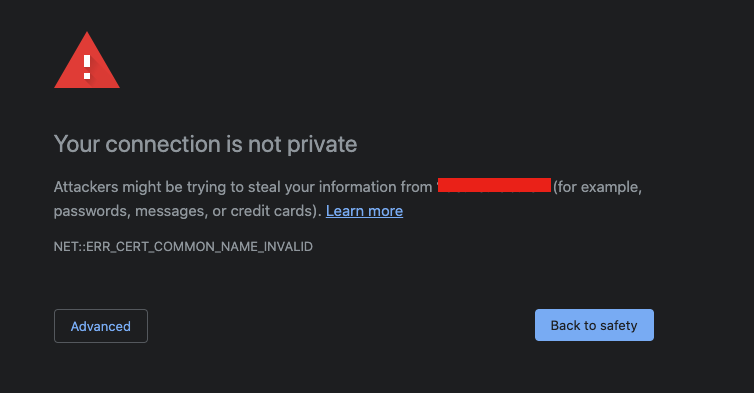Viewport: 754px width, 393px height.
Task: Click the word 'connection' in the heading
Action: tap(163, 144)
